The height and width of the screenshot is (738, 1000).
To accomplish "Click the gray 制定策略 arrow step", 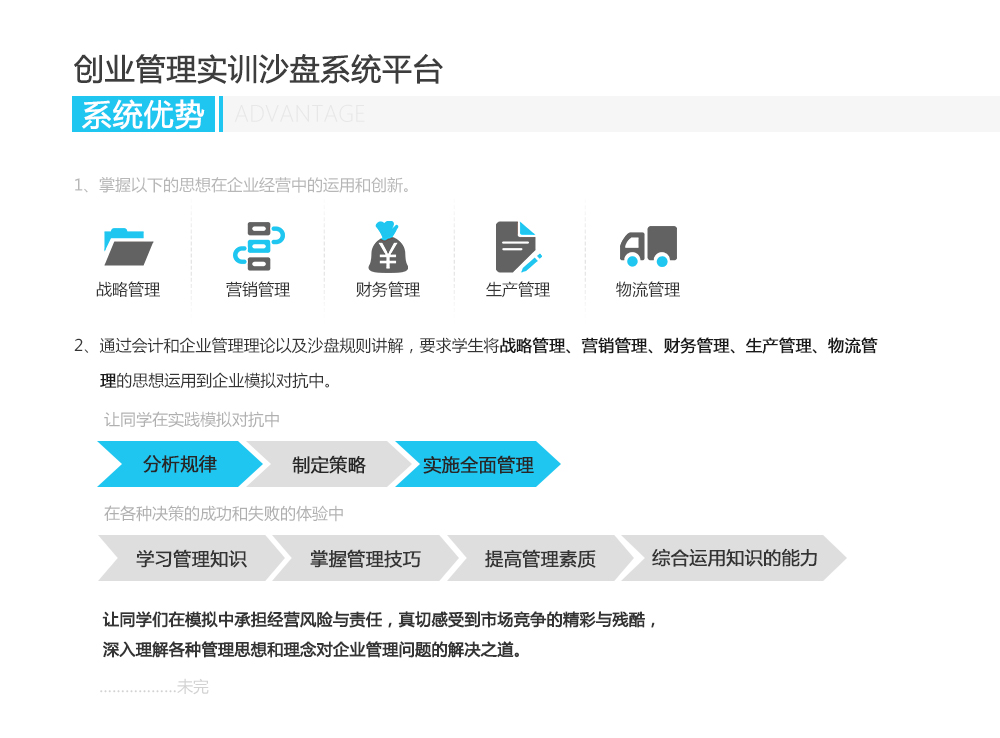I will (329, 465).
